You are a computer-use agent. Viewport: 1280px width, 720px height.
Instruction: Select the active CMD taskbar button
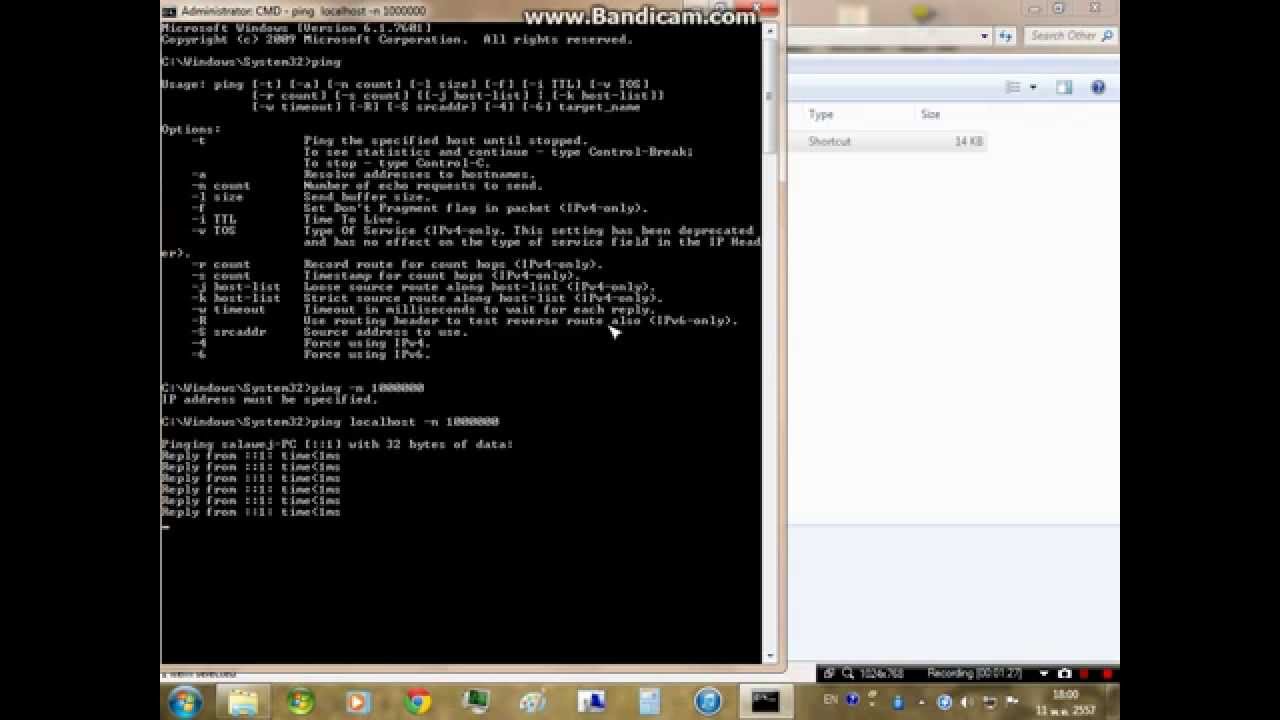(766, 702)
